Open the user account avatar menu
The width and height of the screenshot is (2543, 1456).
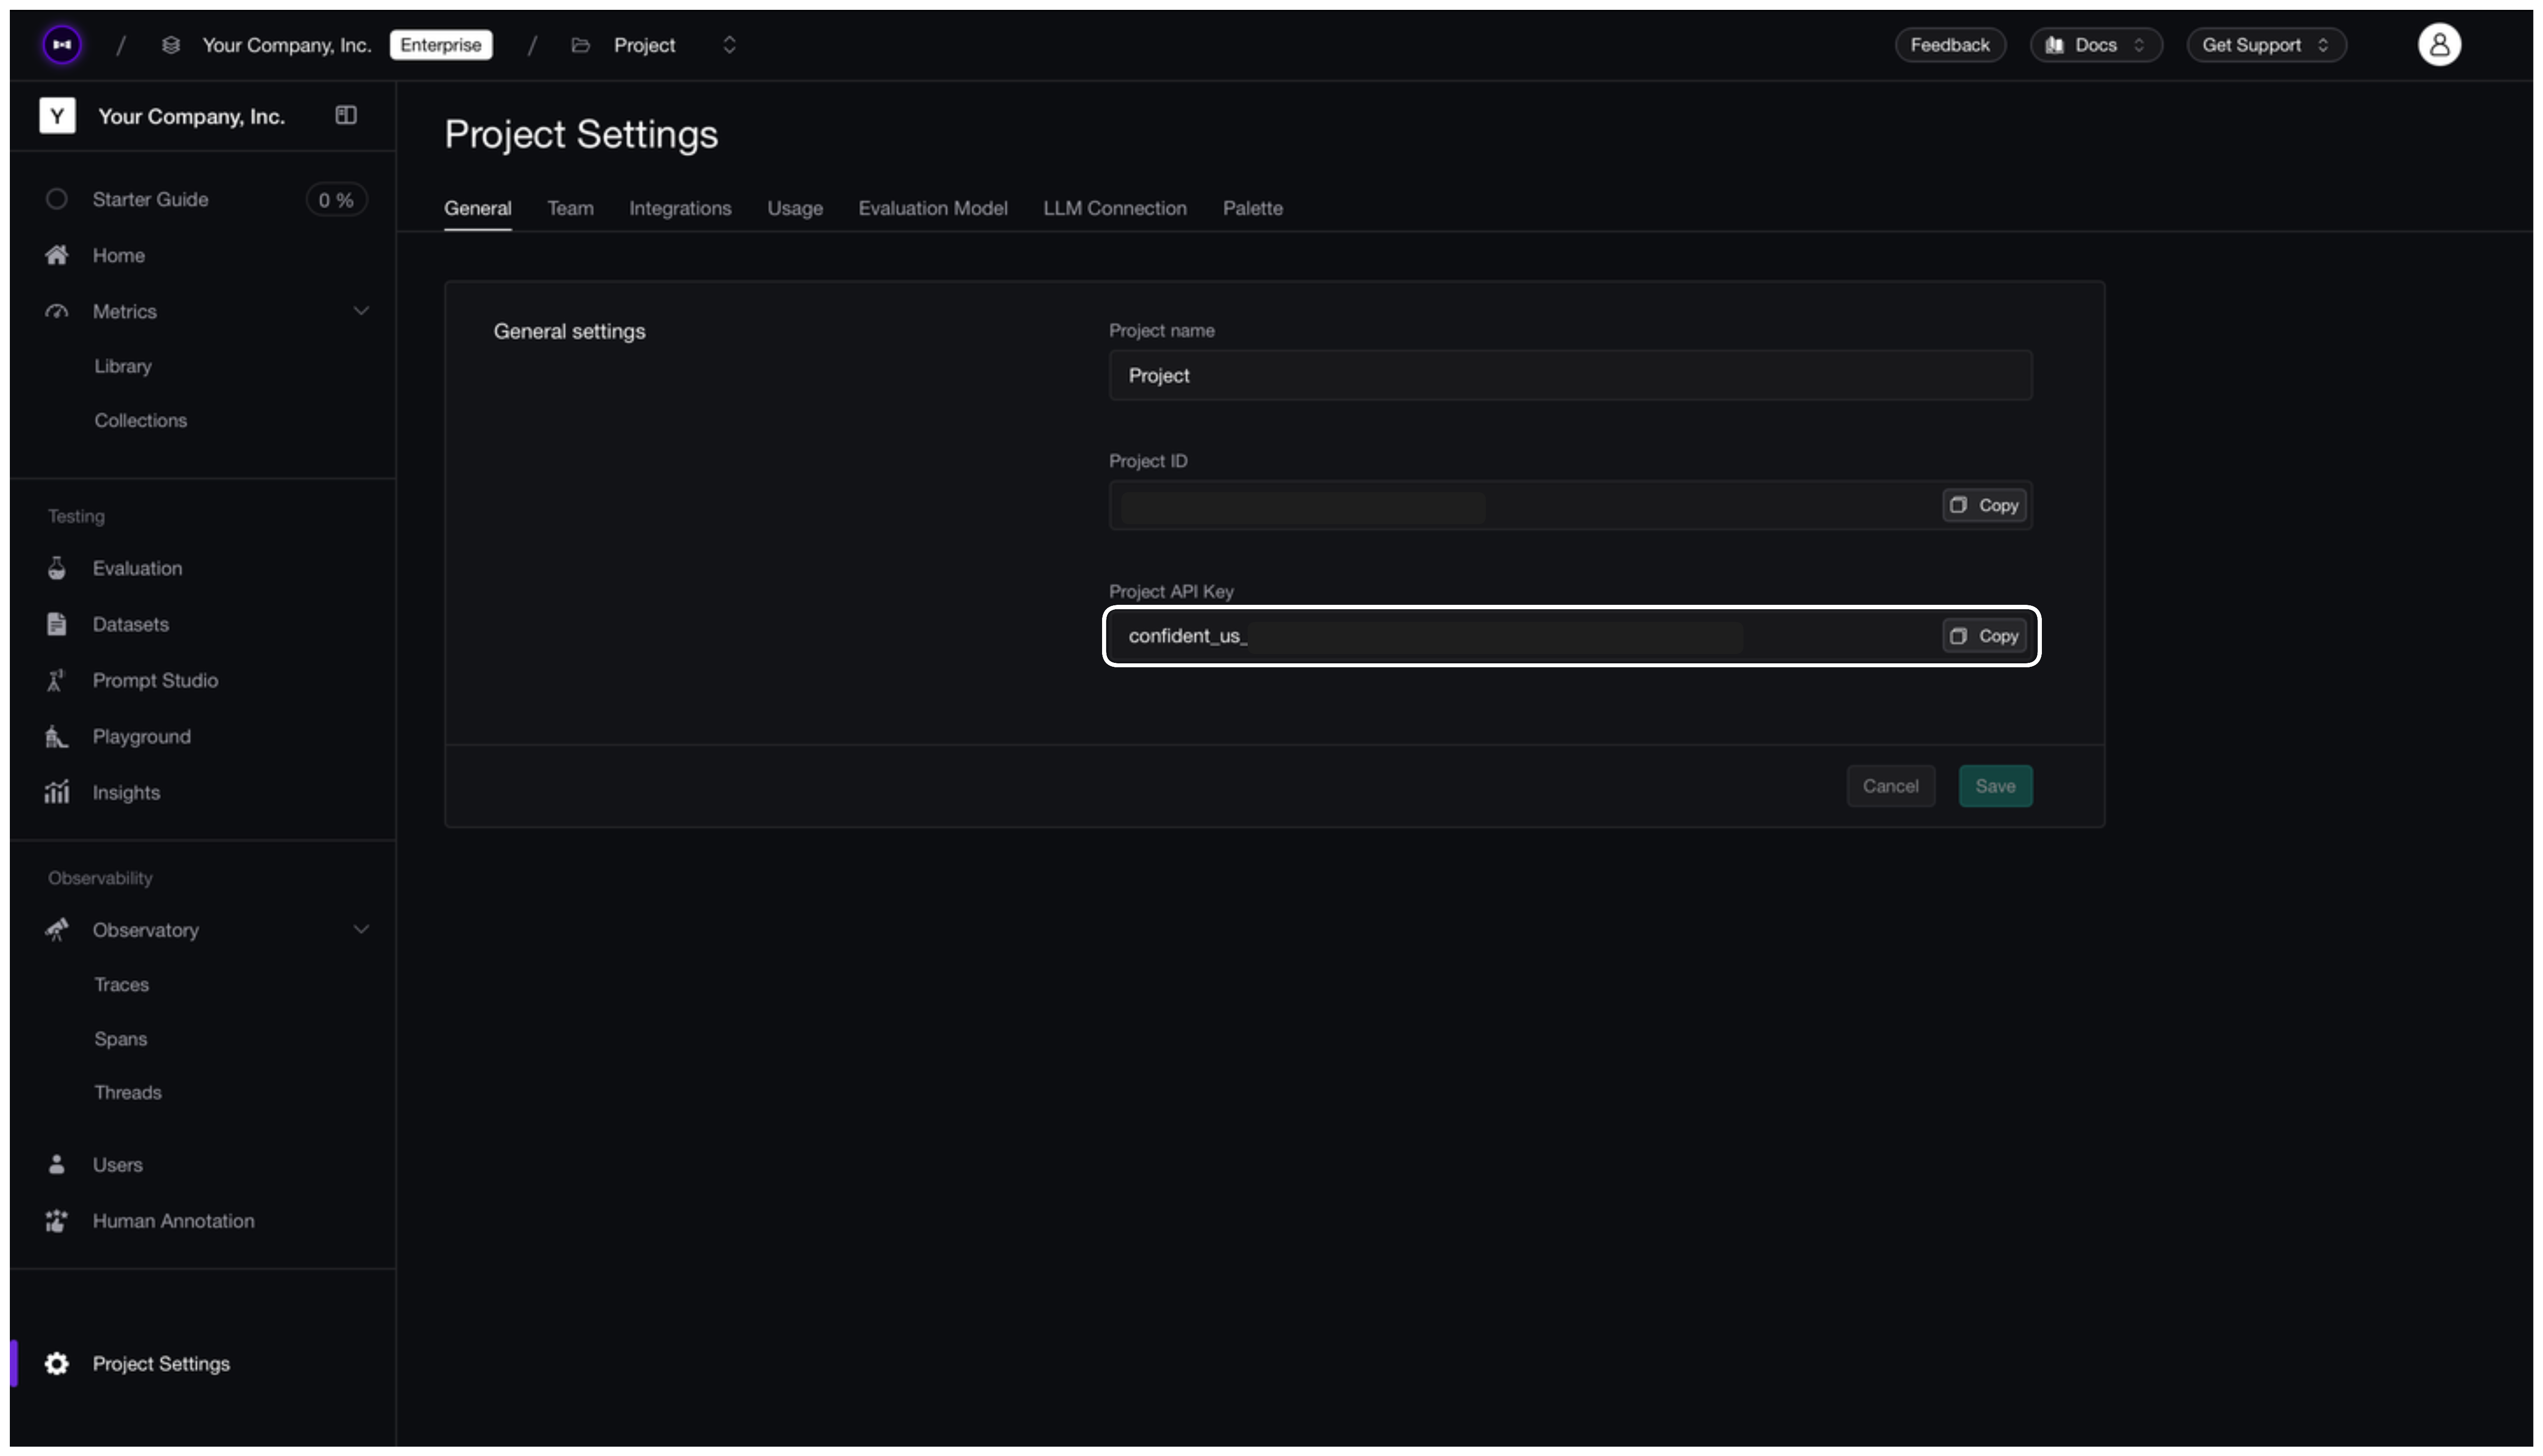2438,44
